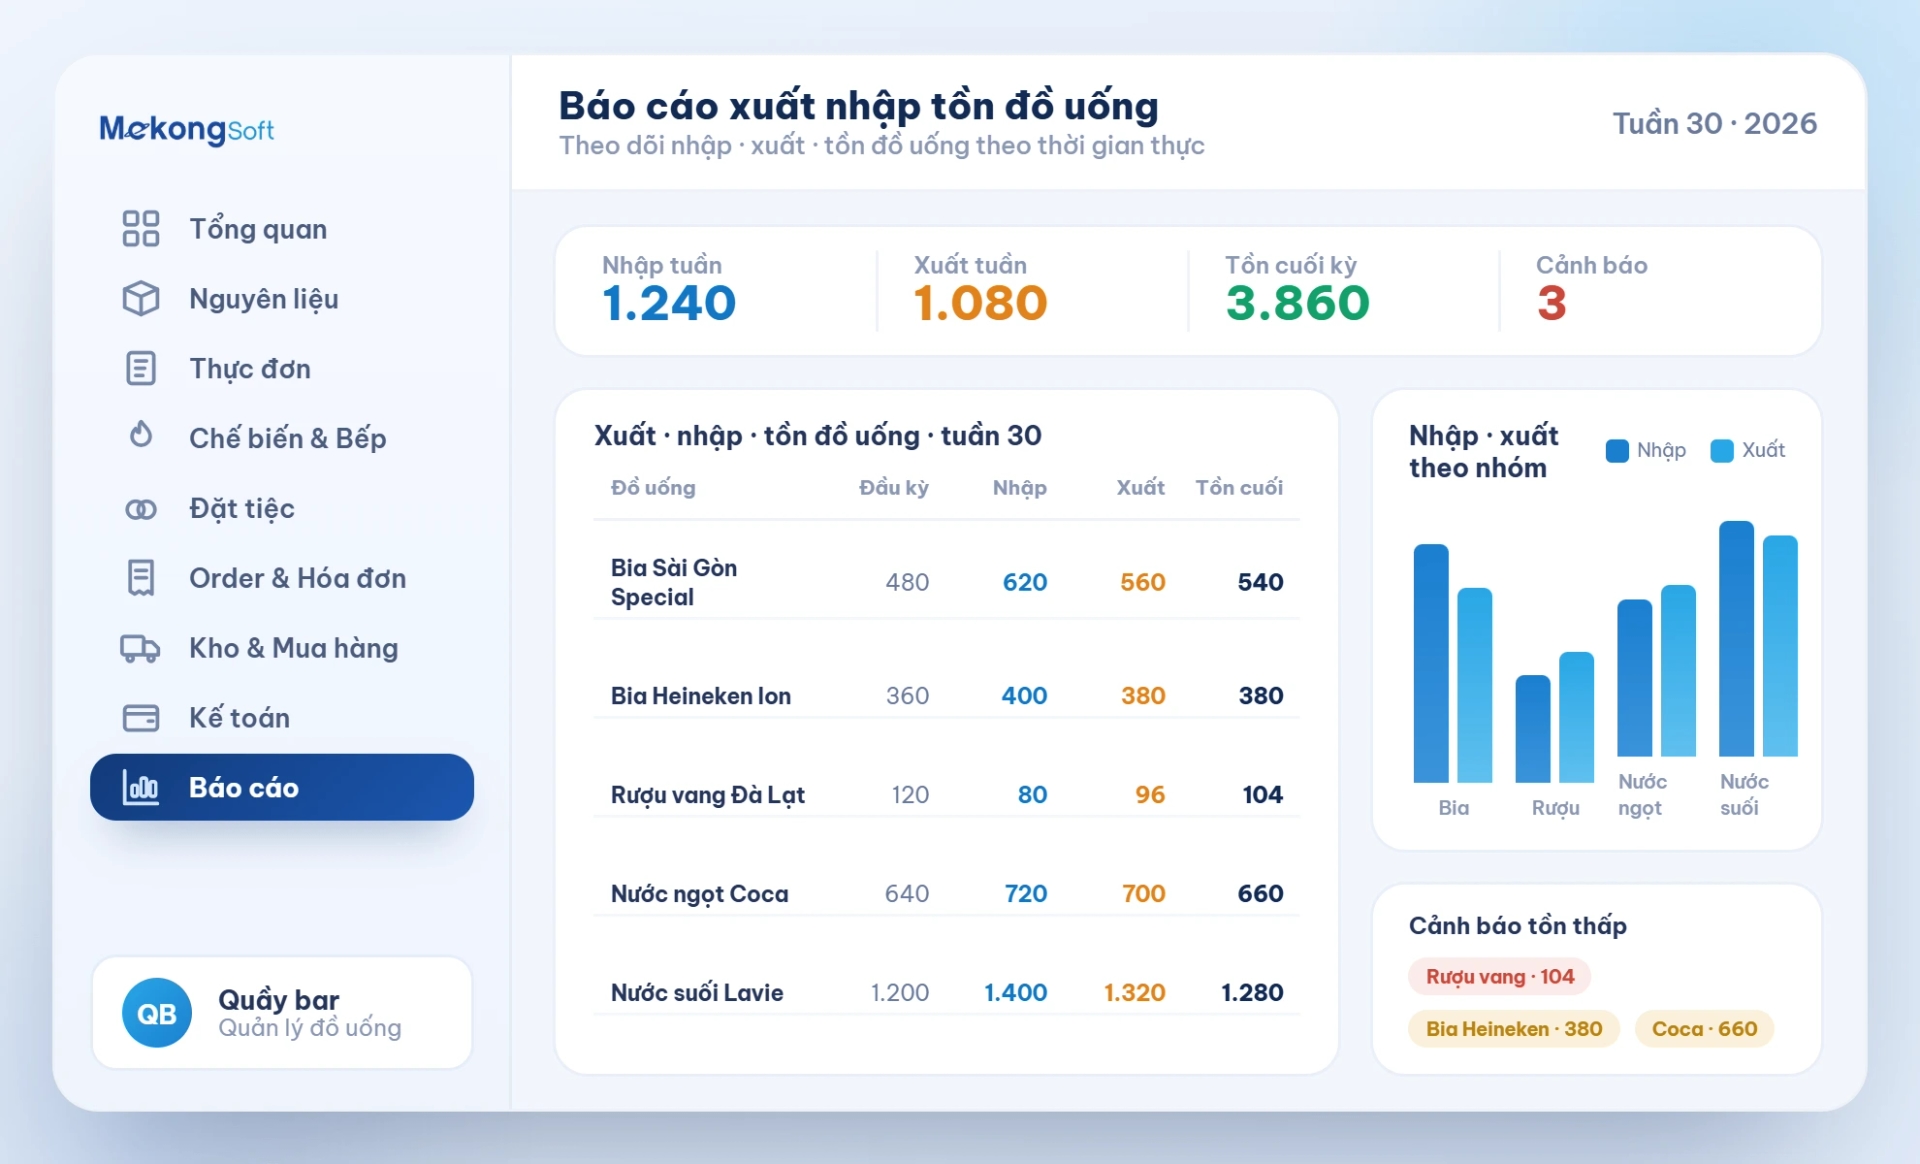Click the Tổng quan grid icon
1920x1164 pixels.
pos(141,228)
